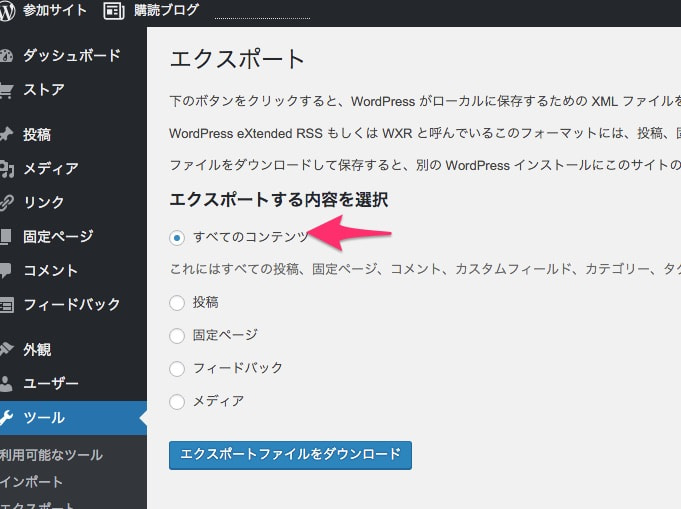The image size is (681, 509).
Task: Select the フィードバック export radio button
Action: tap(177, 369)
